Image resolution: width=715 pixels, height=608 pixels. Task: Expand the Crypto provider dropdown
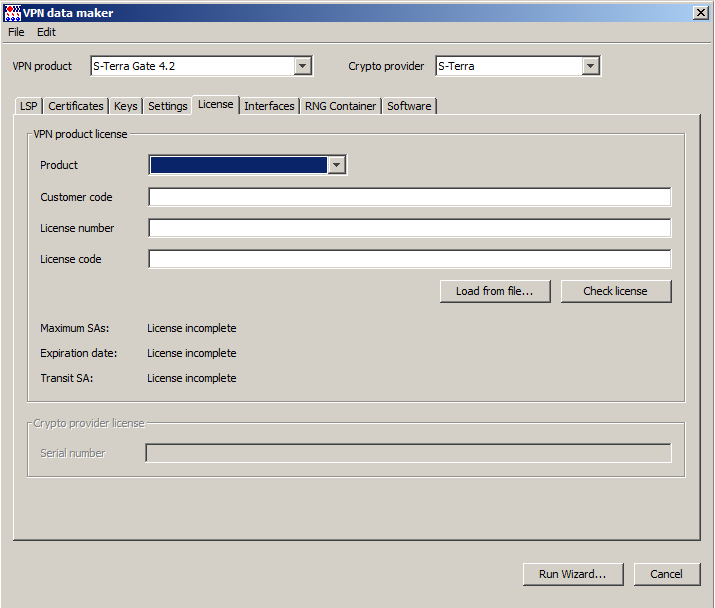click(x=590, y=66)
